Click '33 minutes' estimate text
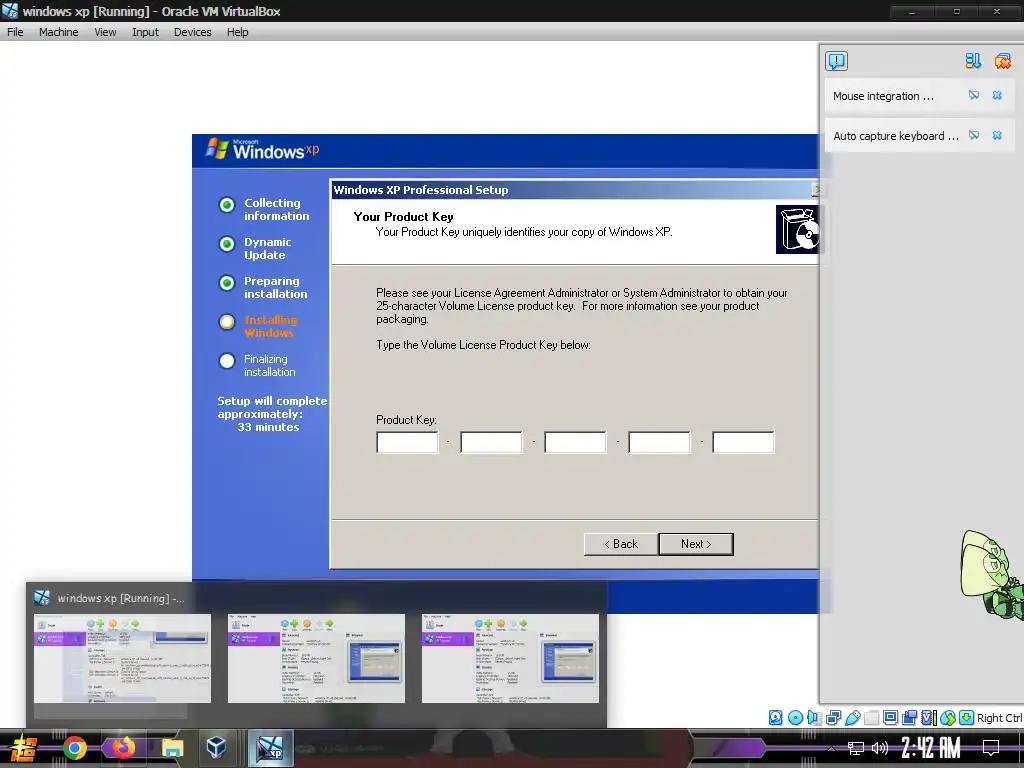 pos(268,427)
